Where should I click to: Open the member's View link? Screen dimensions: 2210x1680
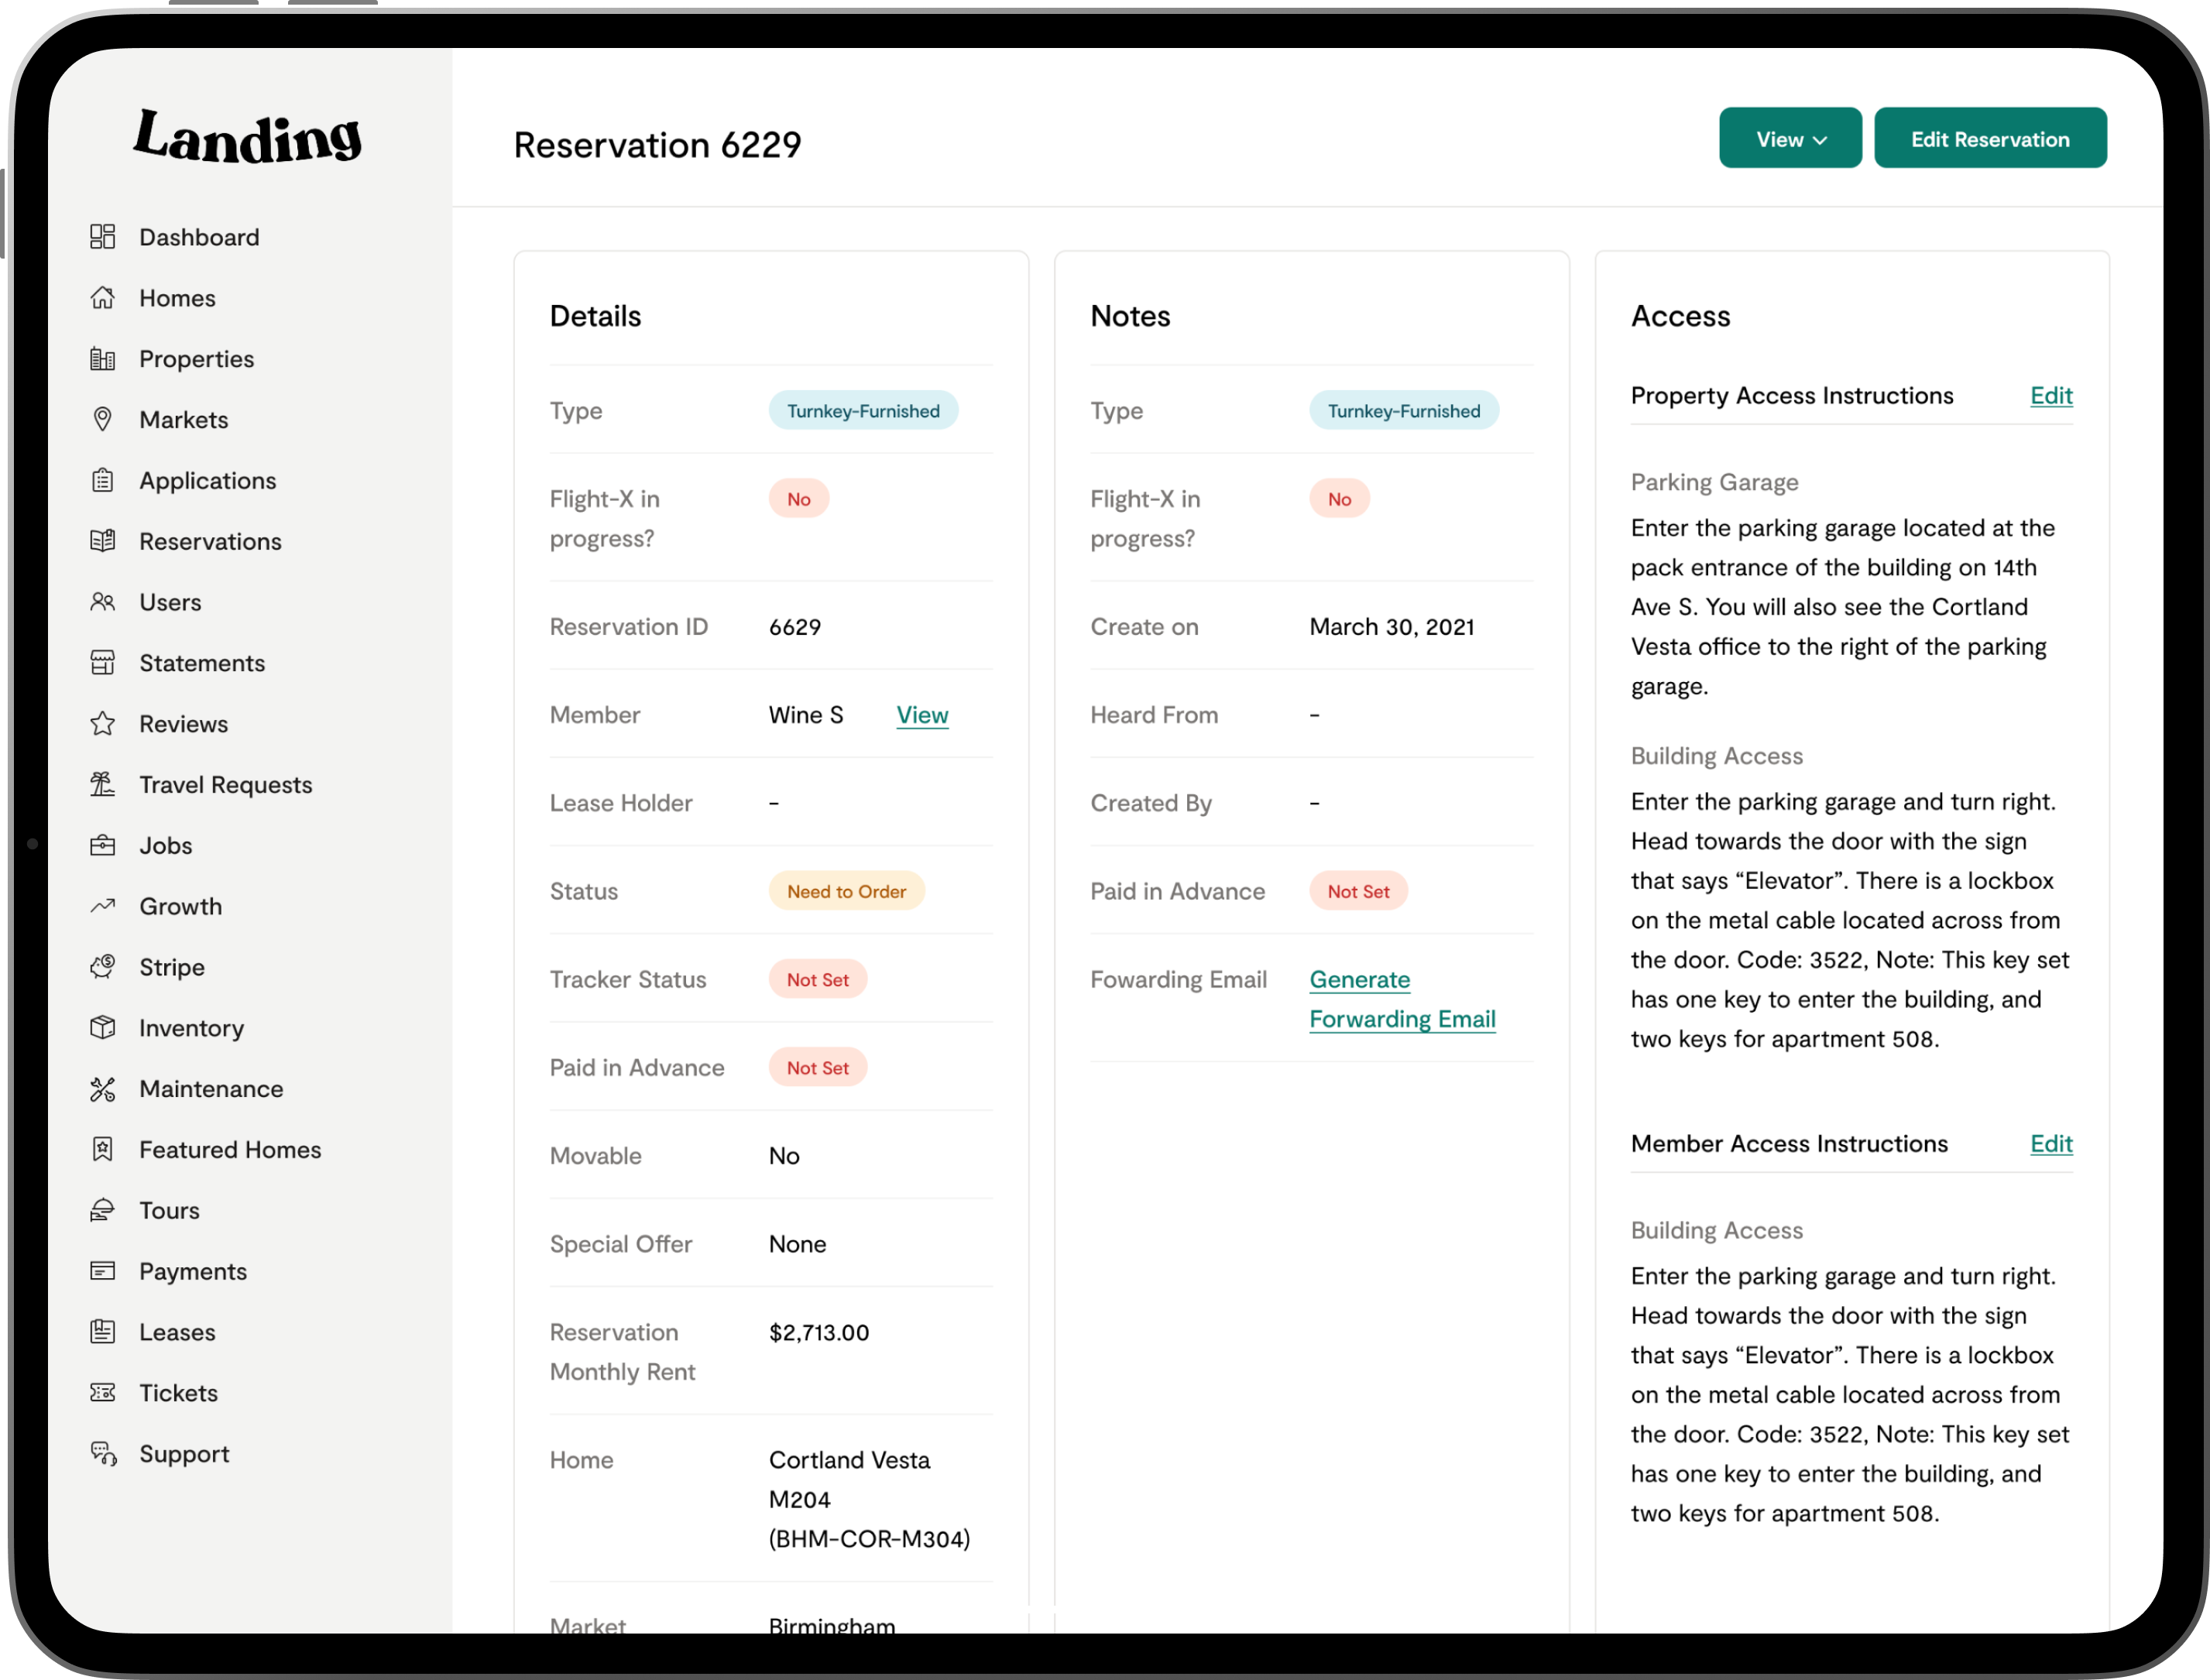tap(922, 715)
